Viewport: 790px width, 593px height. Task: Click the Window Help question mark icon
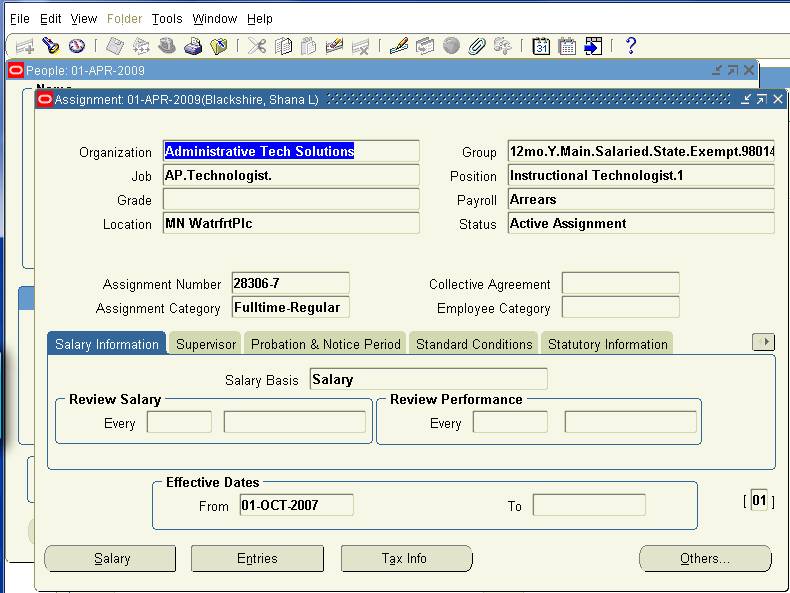[631, 46]
